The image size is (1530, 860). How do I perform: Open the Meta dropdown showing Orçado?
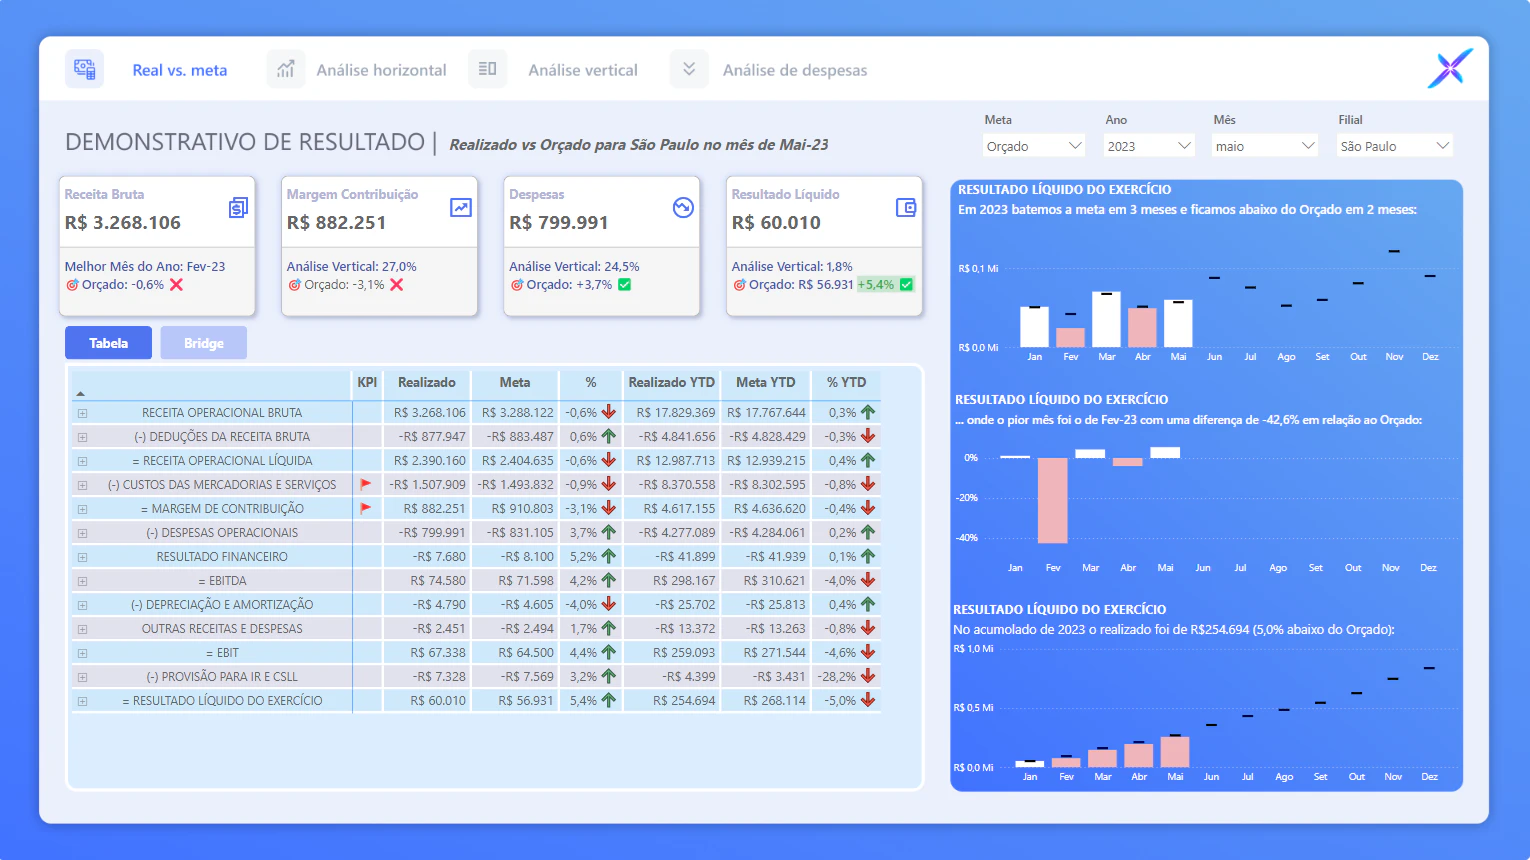1034,146
